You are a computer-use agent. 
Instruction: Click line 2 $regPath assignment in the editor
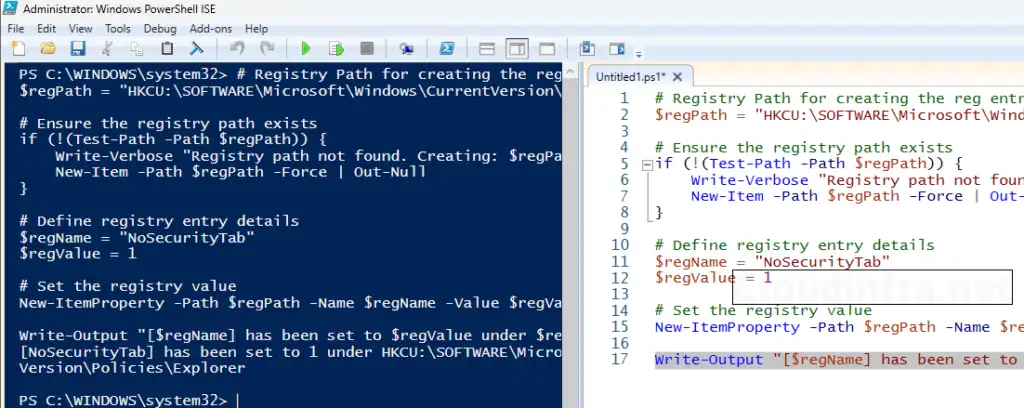(x=839, y=115)
